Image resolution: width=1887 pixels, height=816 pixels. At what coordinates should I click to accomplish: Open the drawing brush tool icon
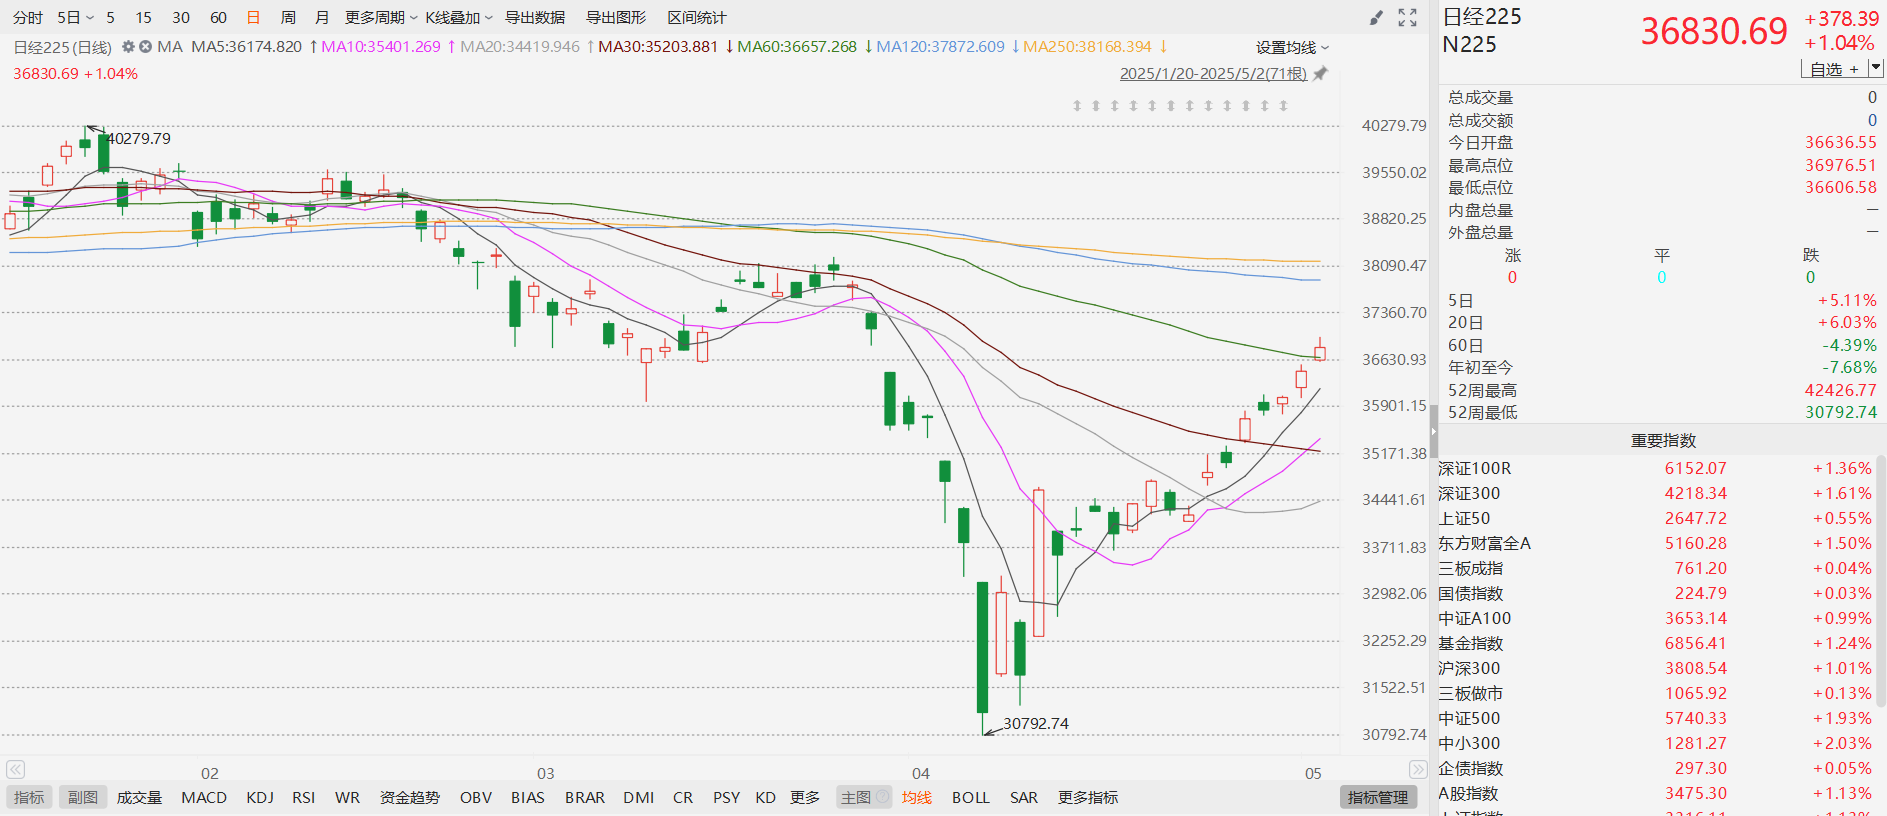(1376, 18)
